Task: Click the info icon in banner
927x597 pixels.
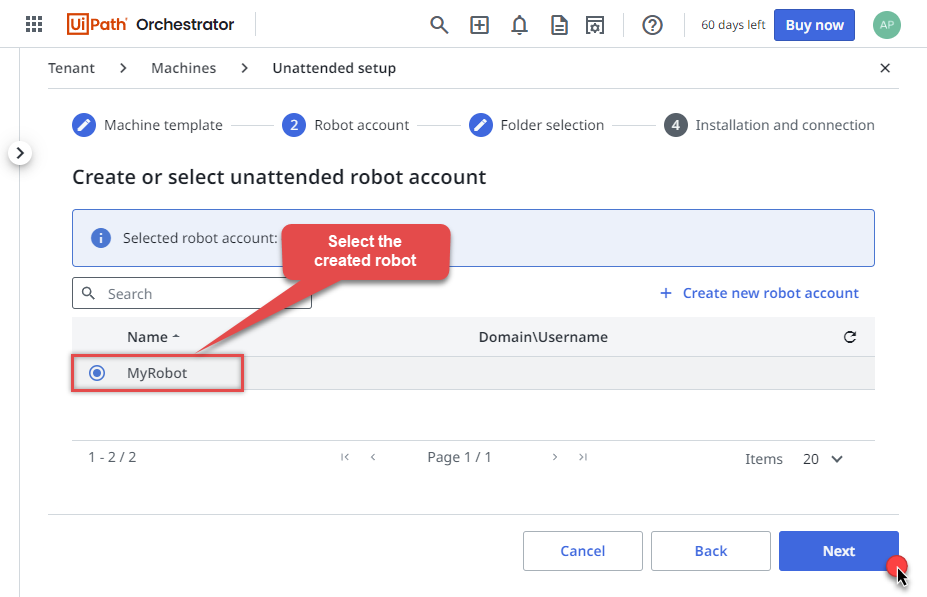Action: pos(101,238)
